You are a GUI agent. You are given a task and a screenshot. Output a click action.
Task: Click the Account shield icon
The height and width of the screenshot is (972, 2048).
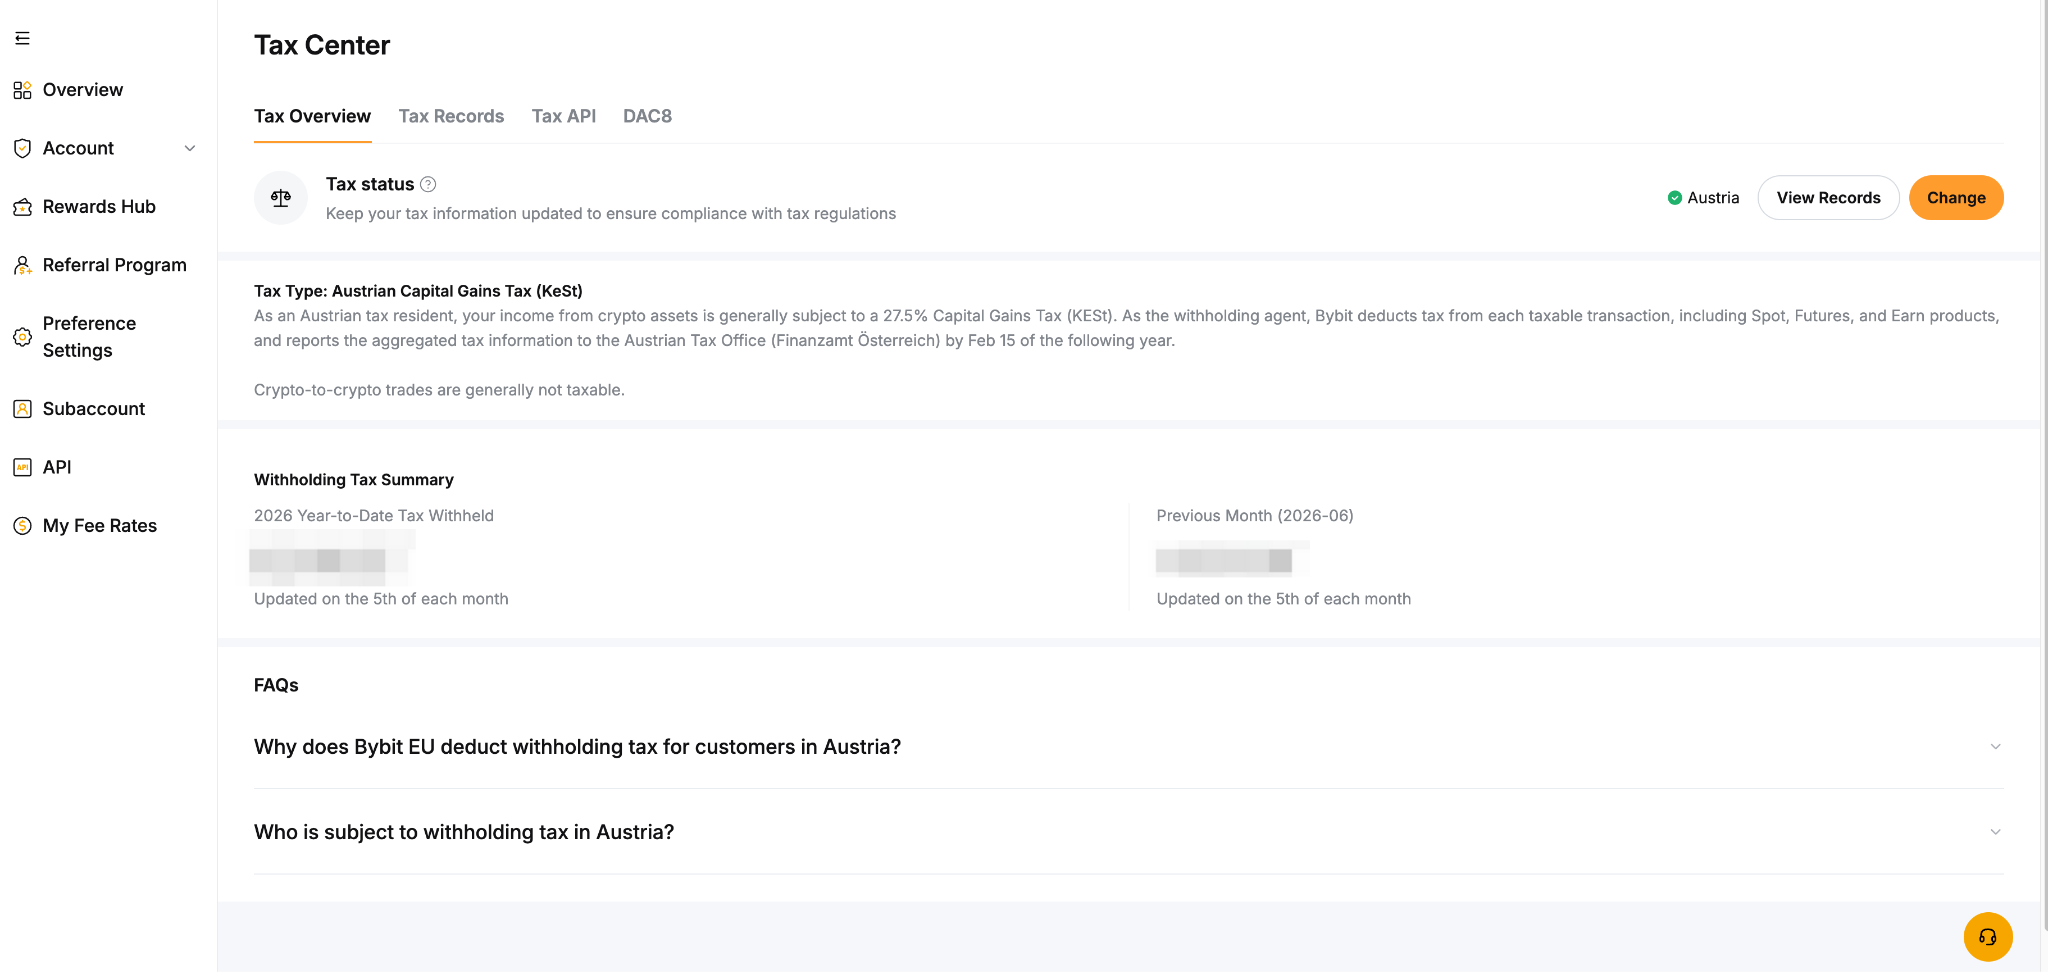click(x=22, y=148)
